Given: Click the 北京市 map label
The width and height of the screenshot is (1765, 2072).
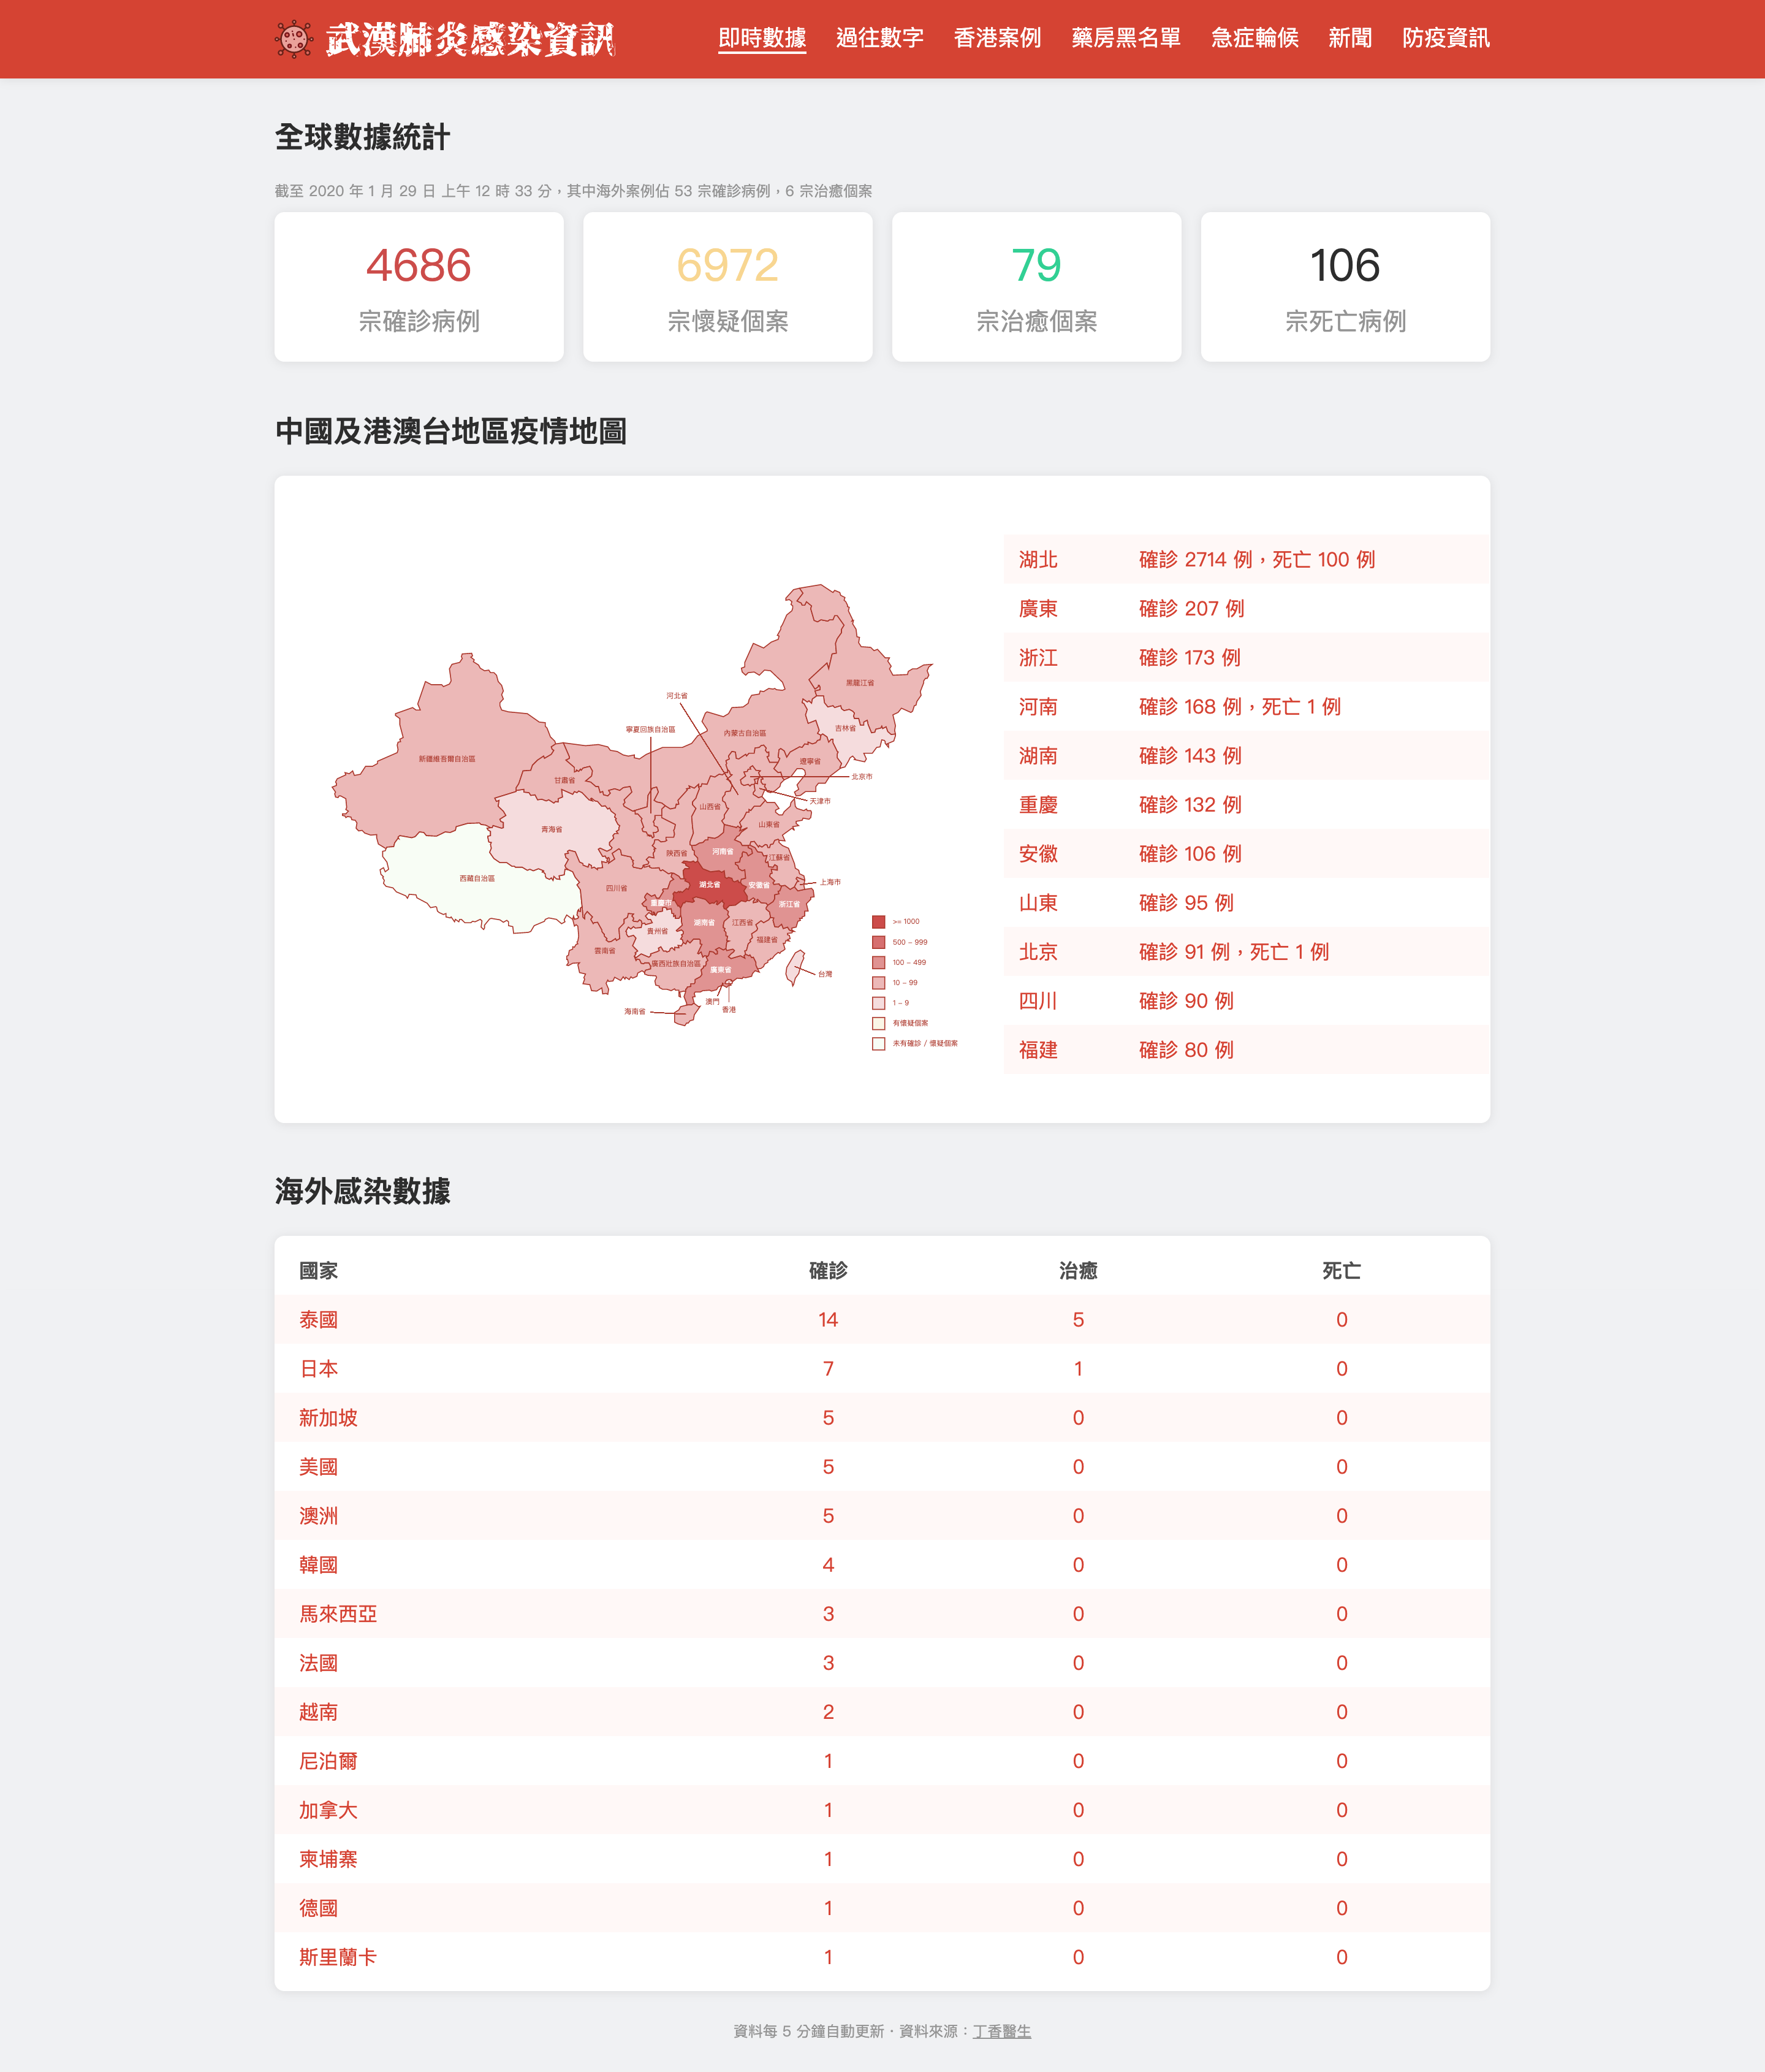Looking at the screenshot, I should point(862,777).
